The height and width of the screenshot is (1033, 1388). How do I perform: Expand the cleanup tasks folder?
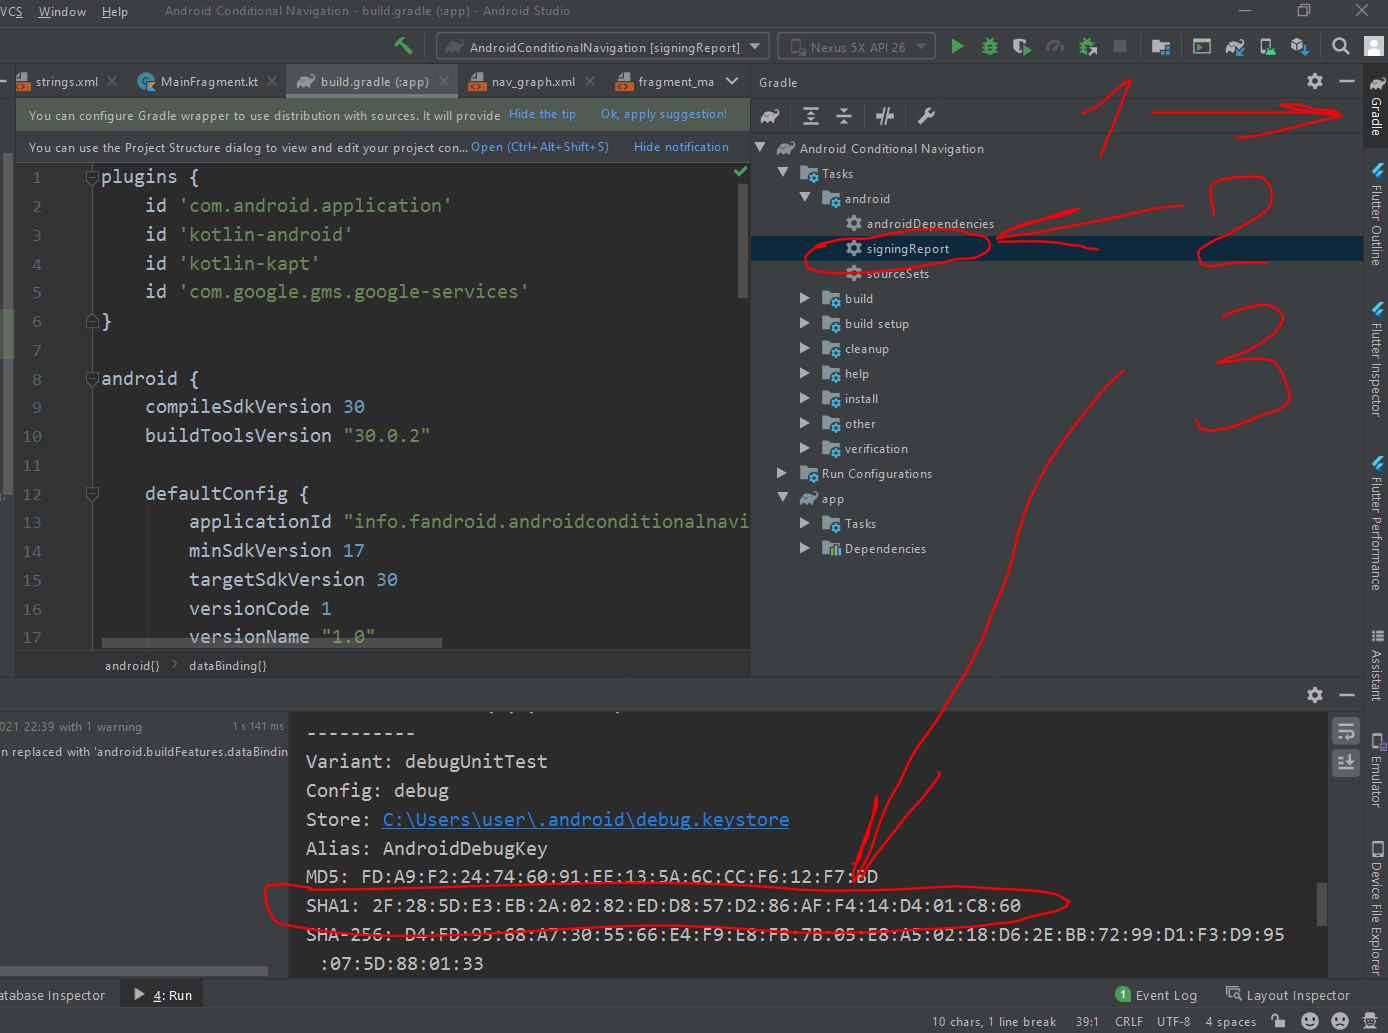coord(805,348)
